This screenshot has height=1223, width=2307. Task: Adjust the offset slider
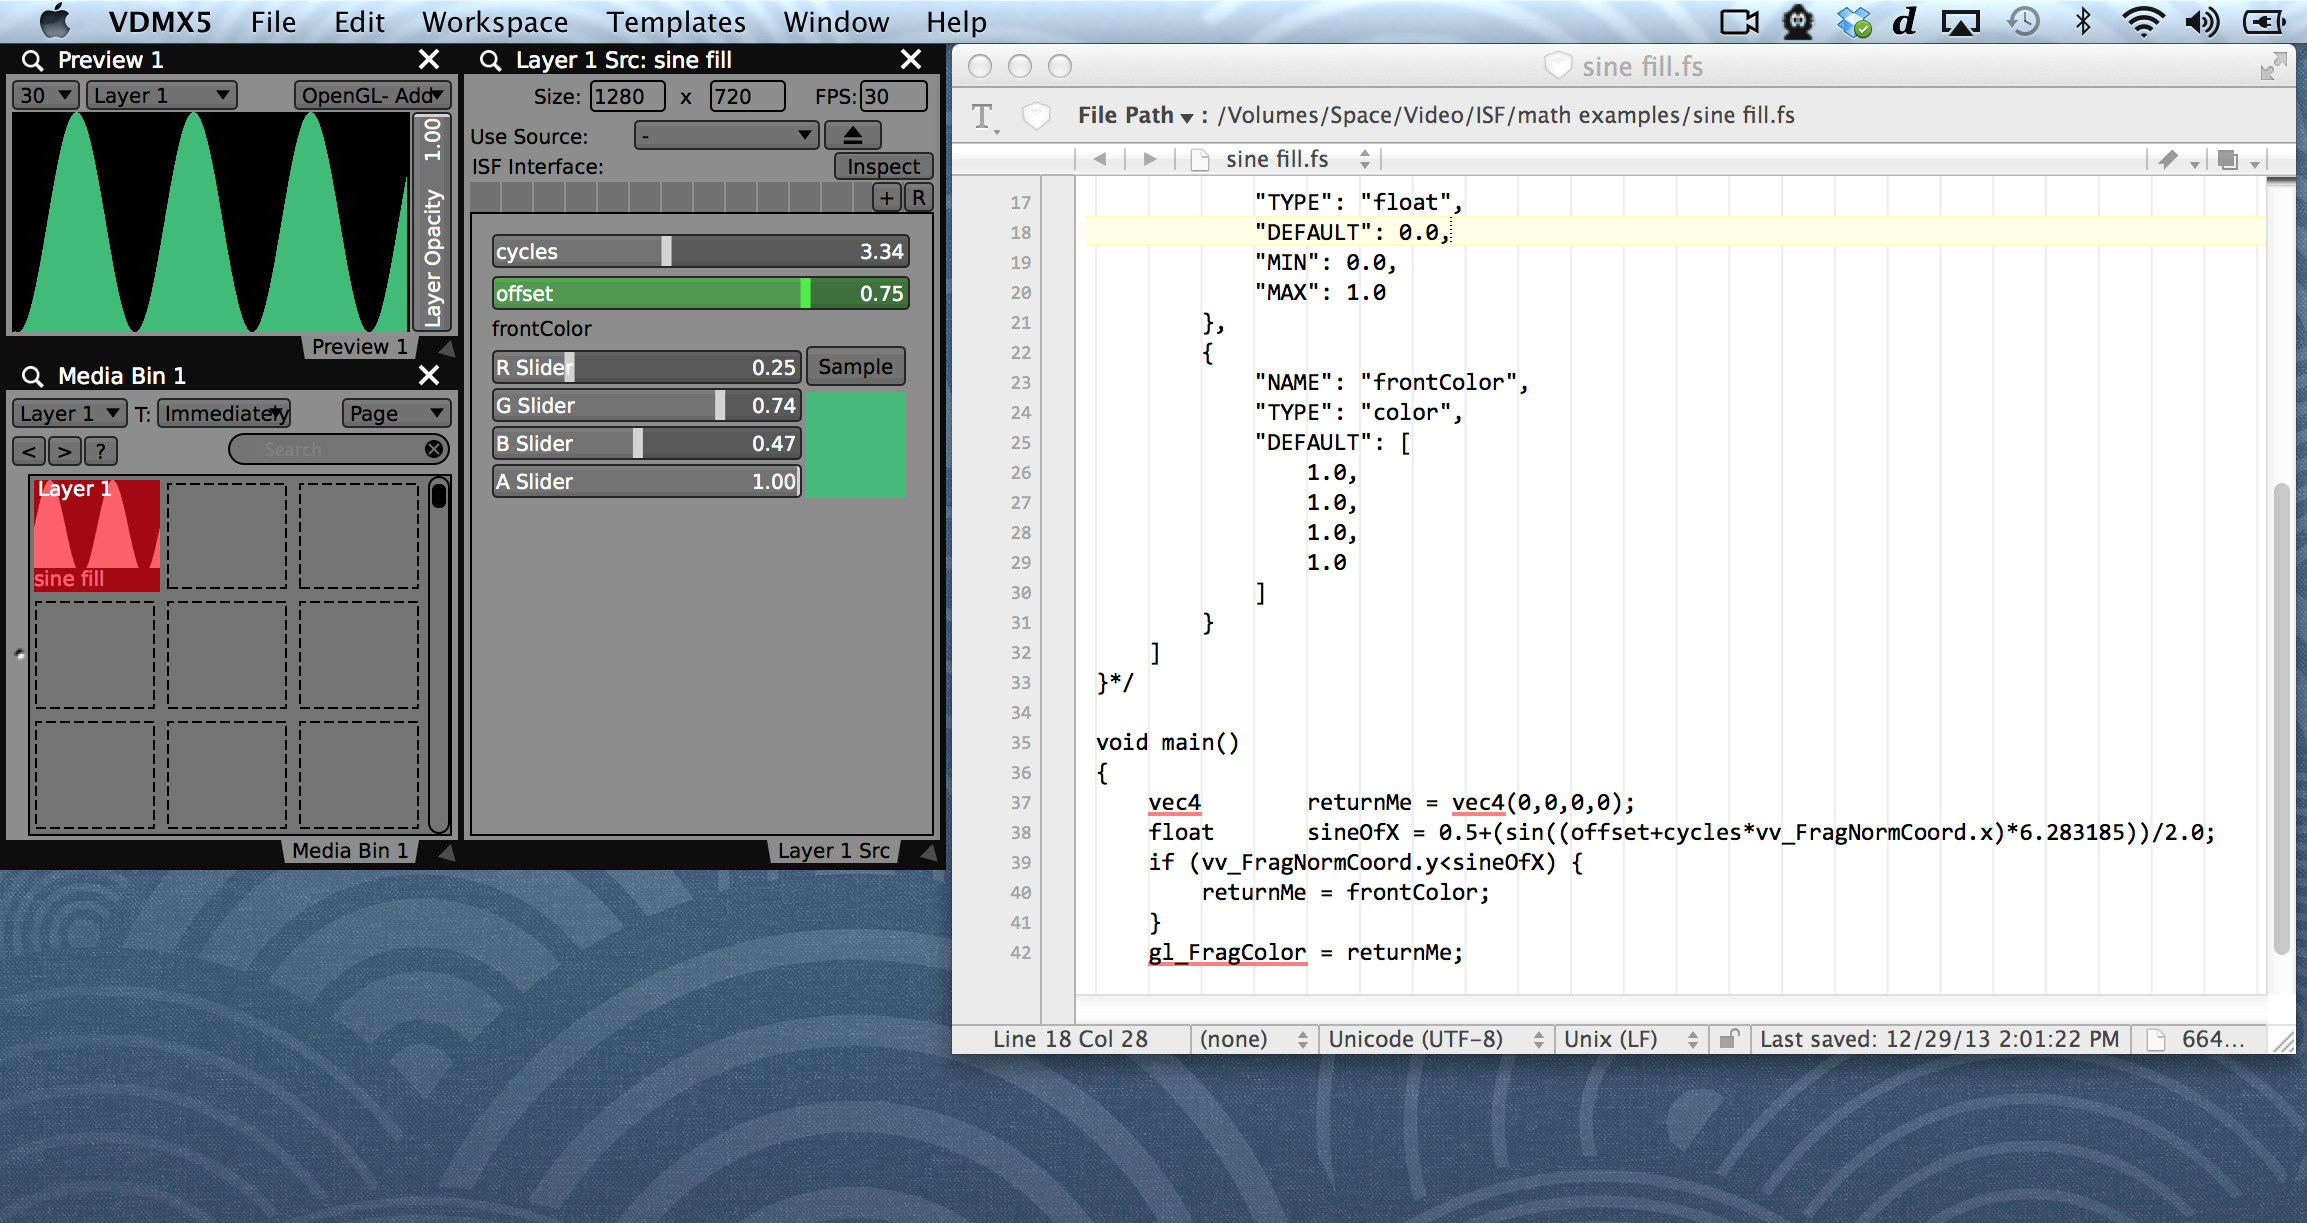pyautogui.click(x=700, y=294)
